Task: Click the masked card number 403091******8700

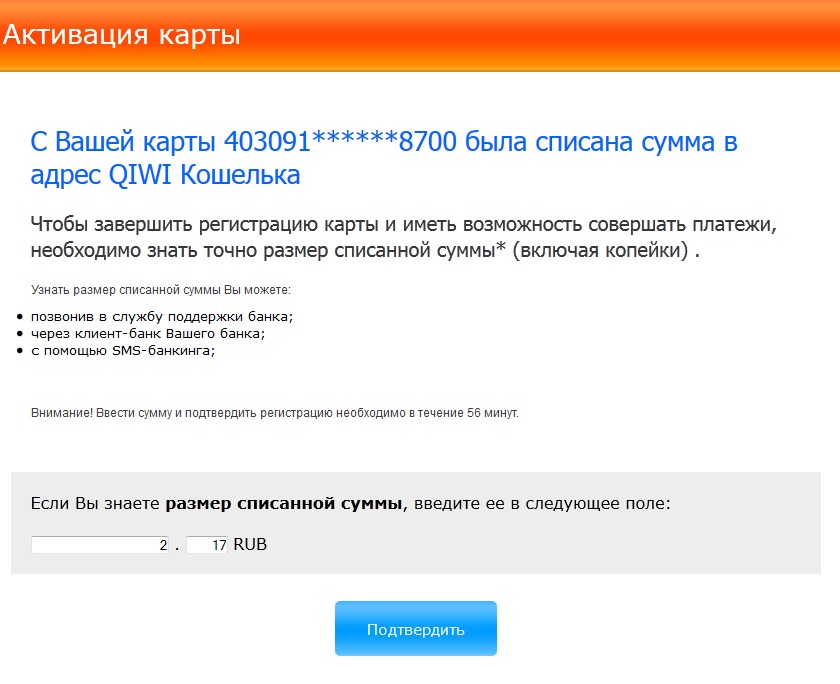Action: pos(341,142)
